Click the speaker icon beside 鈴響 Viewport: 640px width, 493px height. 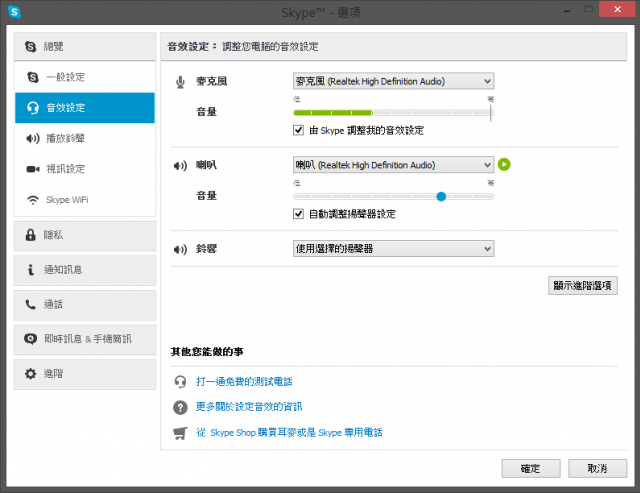(x=180, y=247)
